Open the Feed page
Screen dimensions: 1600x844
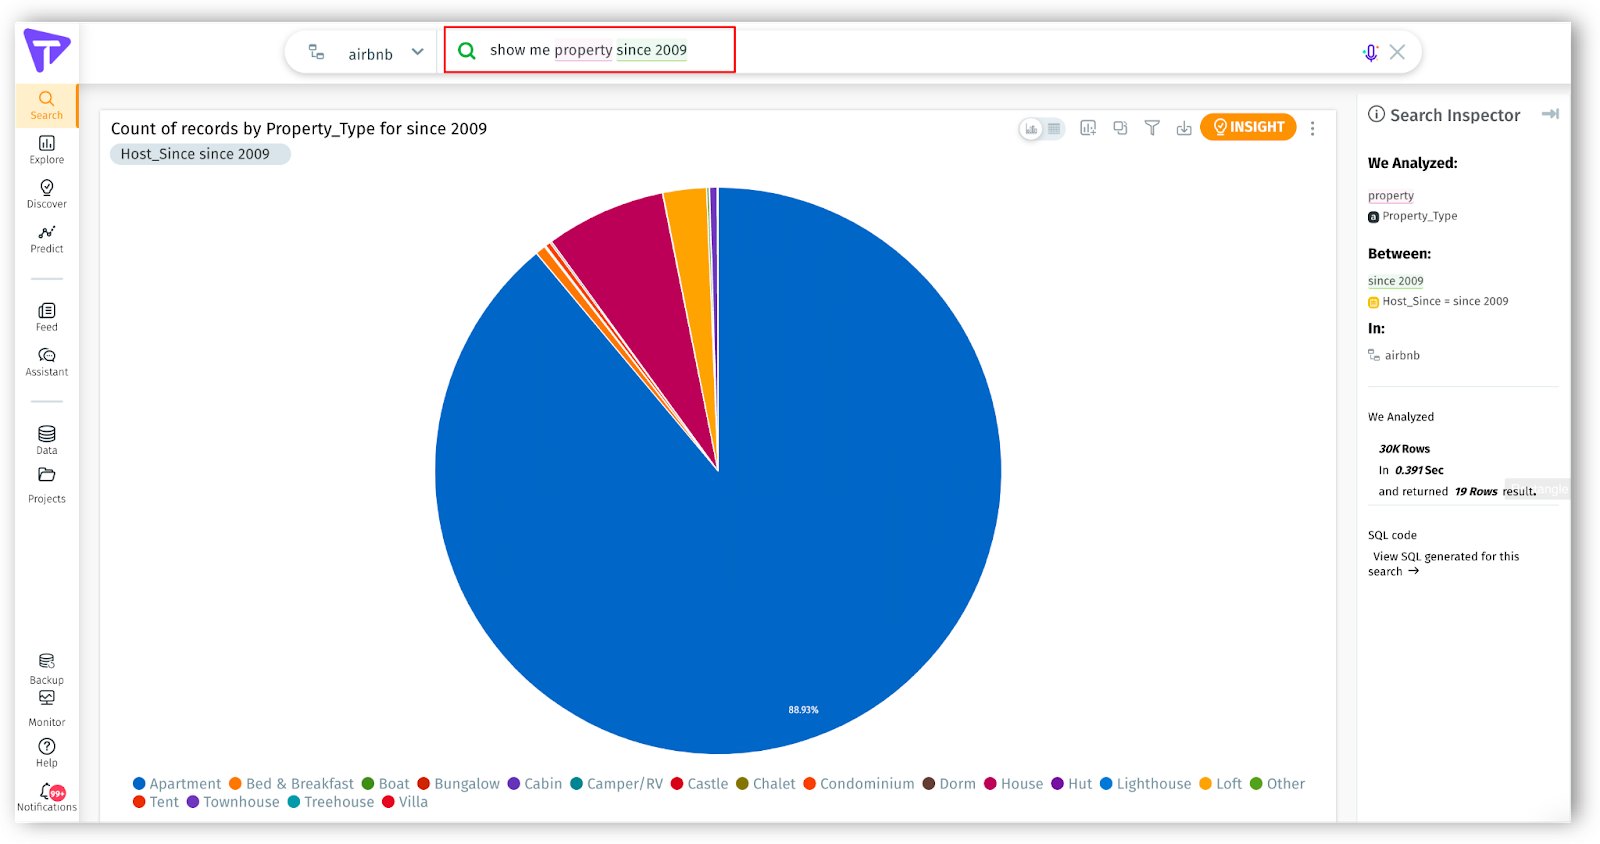(46, 317)
